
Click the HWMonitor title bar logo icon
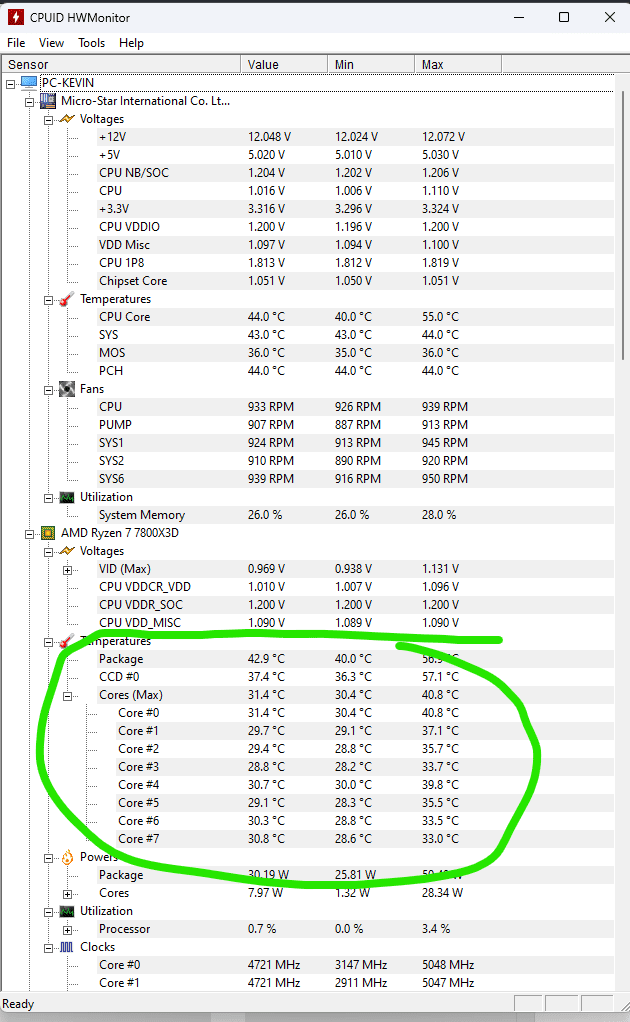pyautogui.click(x=16, y=18)
